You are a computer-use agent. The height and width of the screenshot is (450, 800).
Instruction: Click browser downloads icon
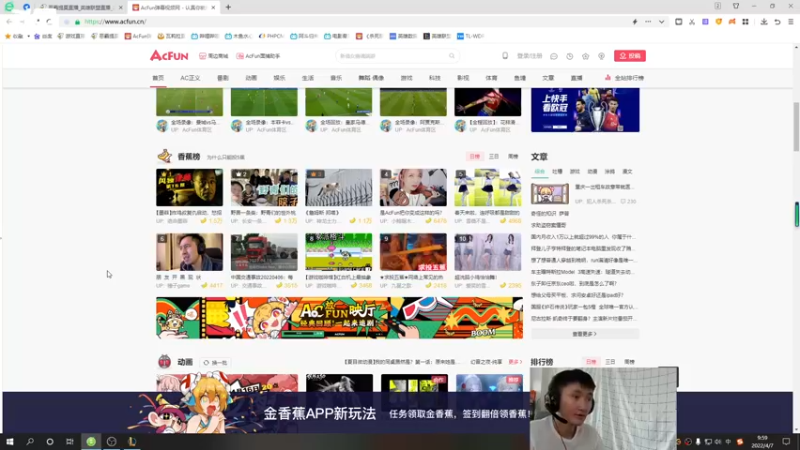click(764, 22)
